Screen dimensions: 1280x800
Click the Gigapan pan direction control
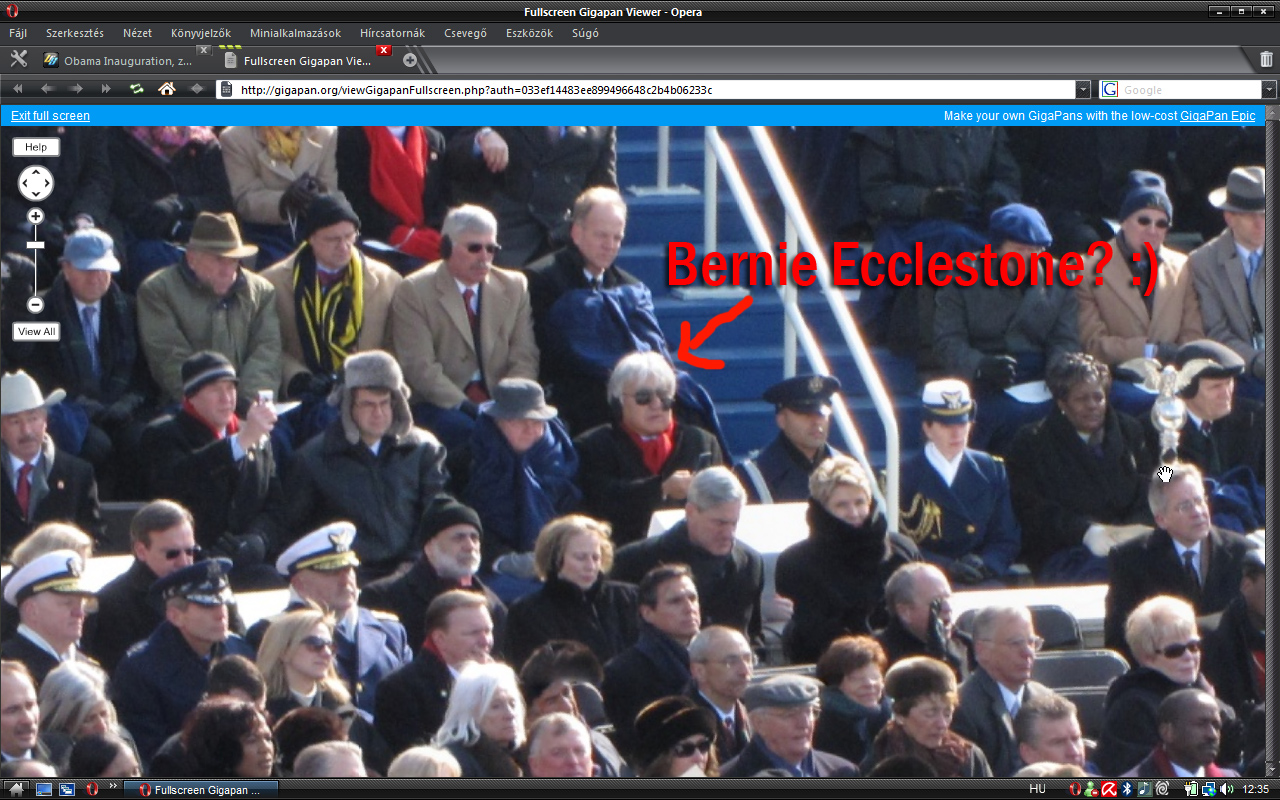tap(36, 183)
